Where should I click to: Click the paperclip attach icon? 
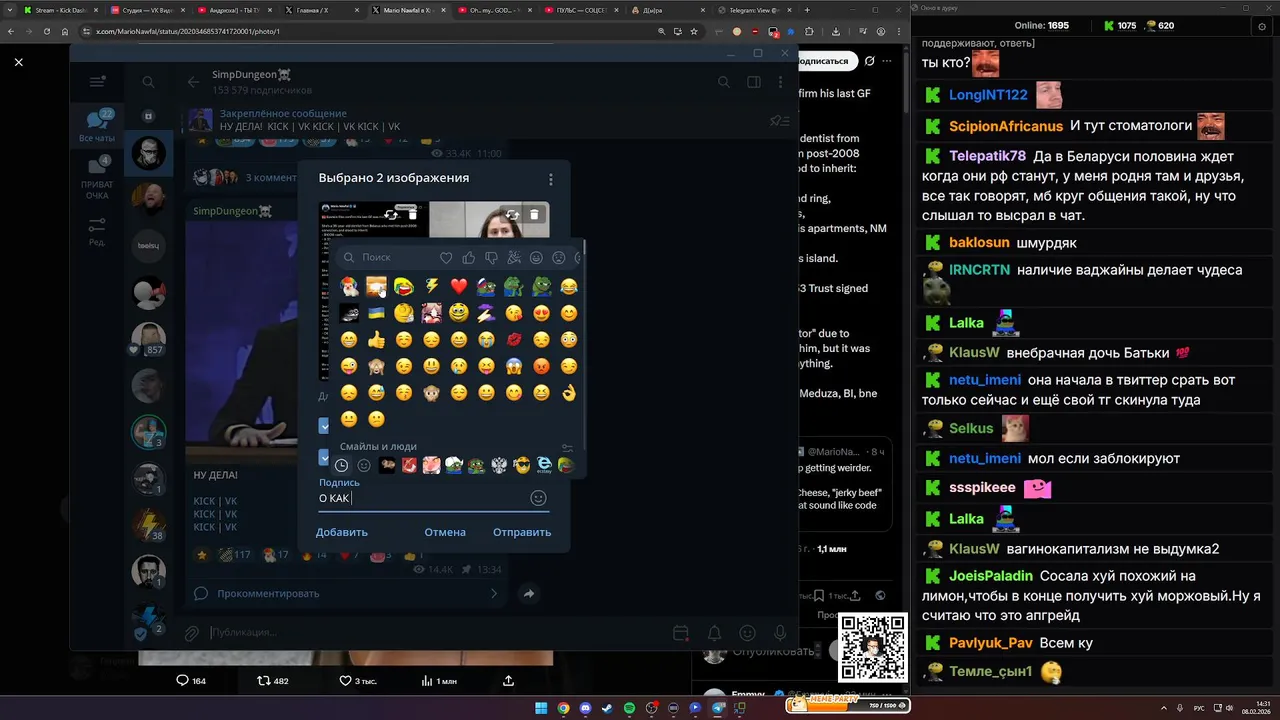click(x=191, y=632)
